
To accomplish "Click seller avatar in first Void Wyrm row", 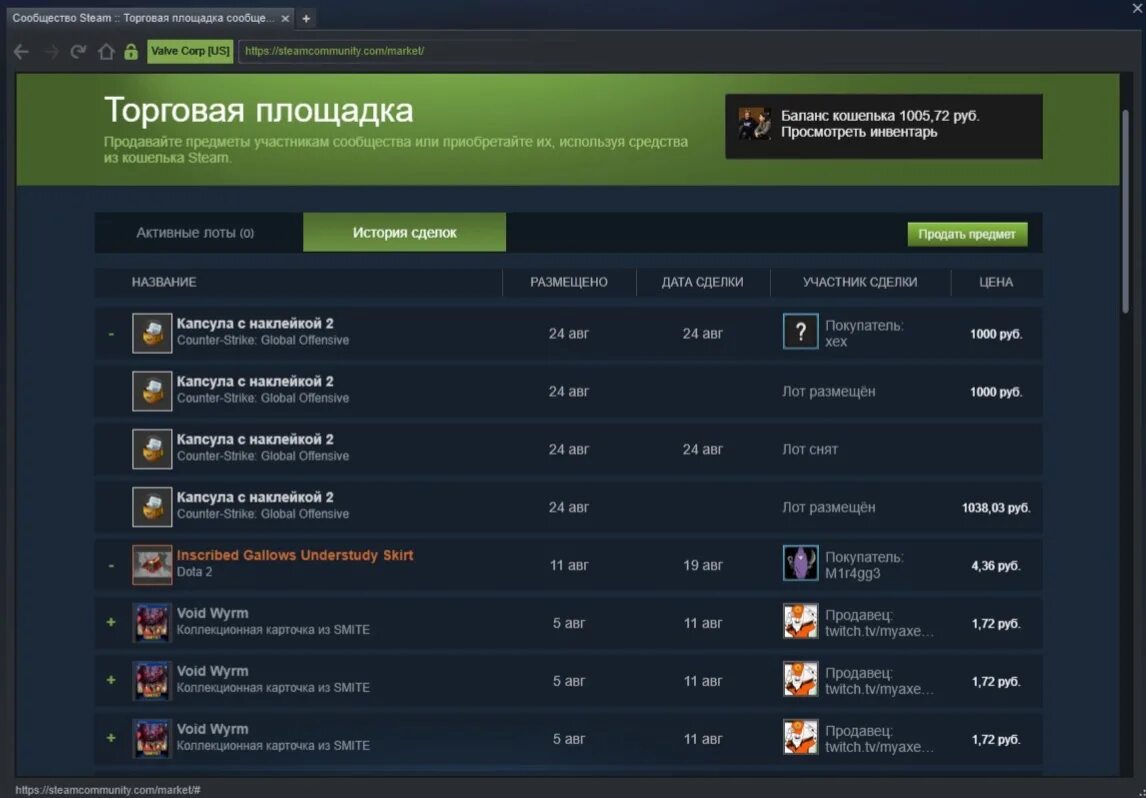I will [800, 621].
